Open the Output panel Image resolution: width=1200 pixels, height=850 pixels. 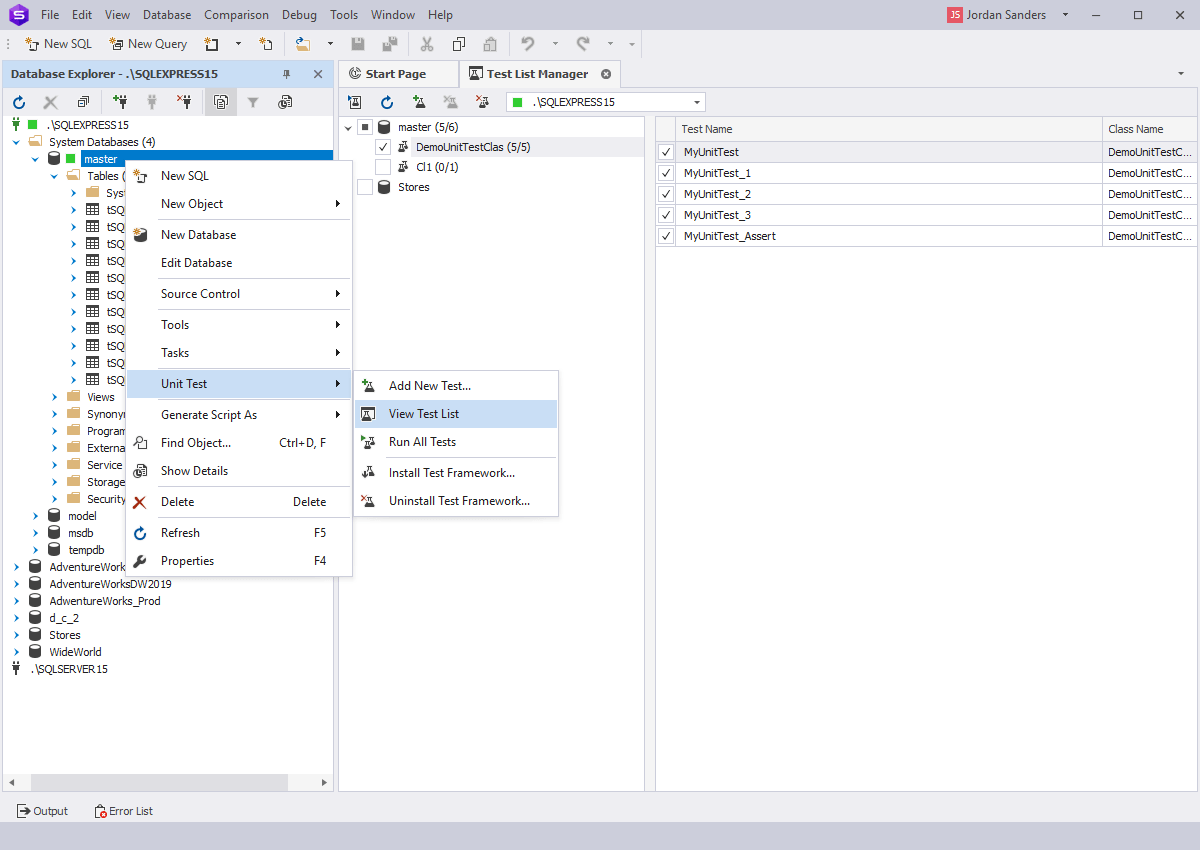[42, 810]
